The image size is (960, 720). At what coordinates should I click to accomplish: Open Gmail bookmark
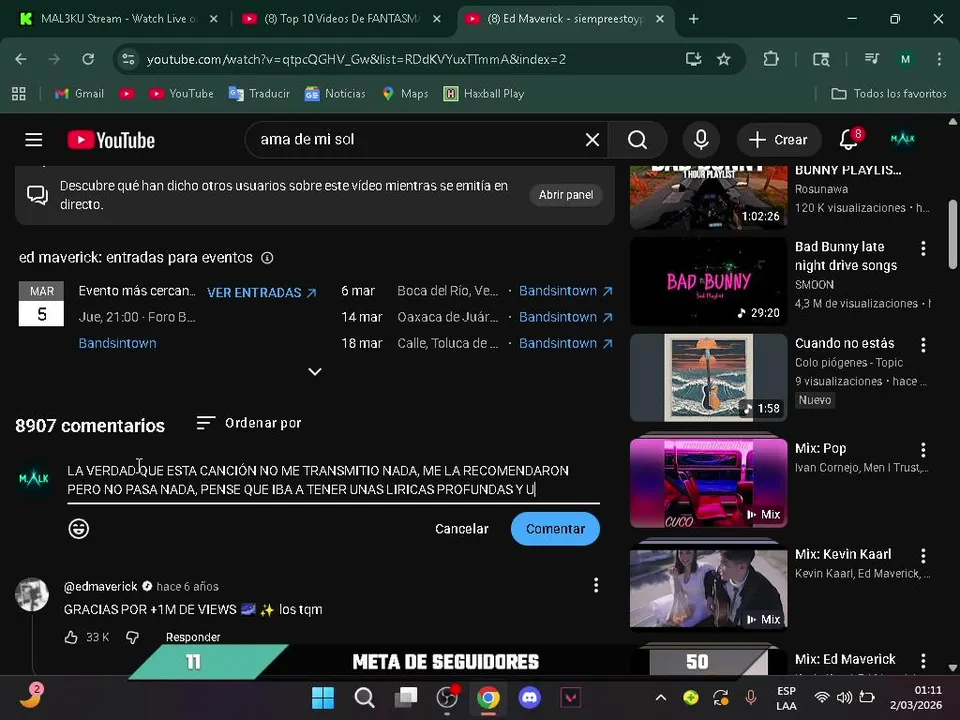pyautogui.click(x=79, y=94)
